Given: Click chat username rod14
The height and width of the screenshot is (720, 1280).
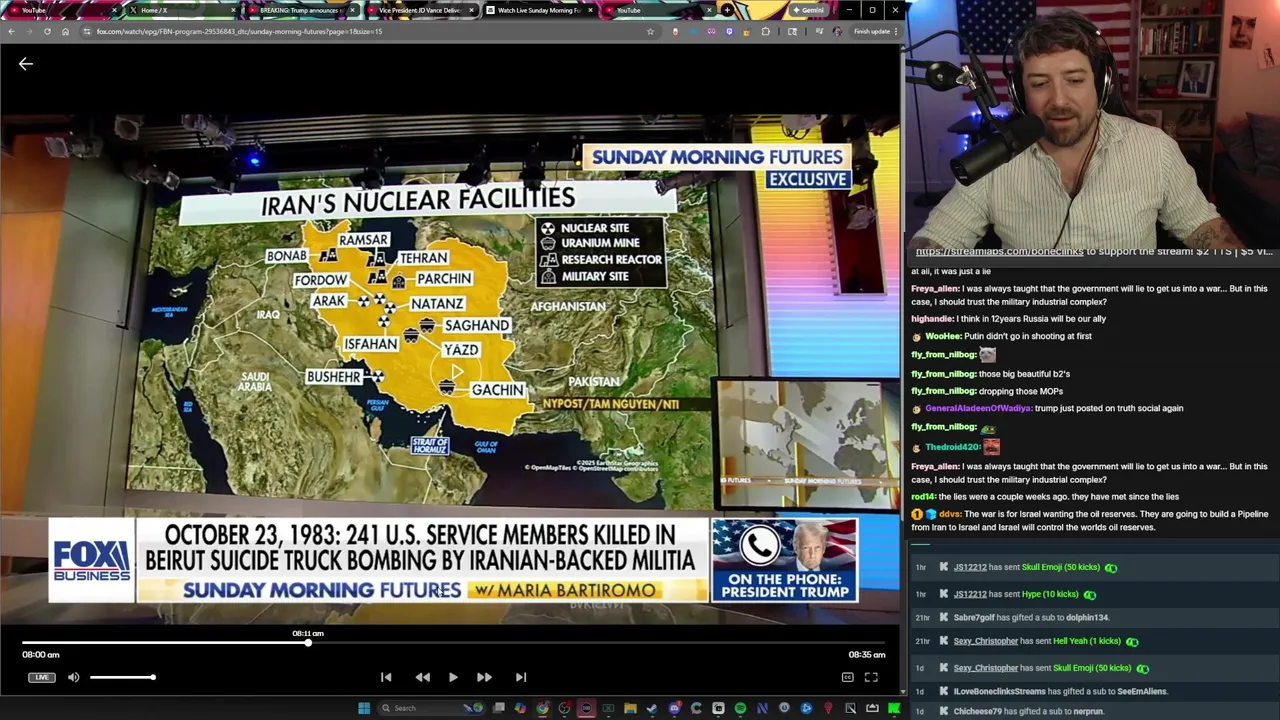Looking at the screenshot, I should click(x=922, y=497).
